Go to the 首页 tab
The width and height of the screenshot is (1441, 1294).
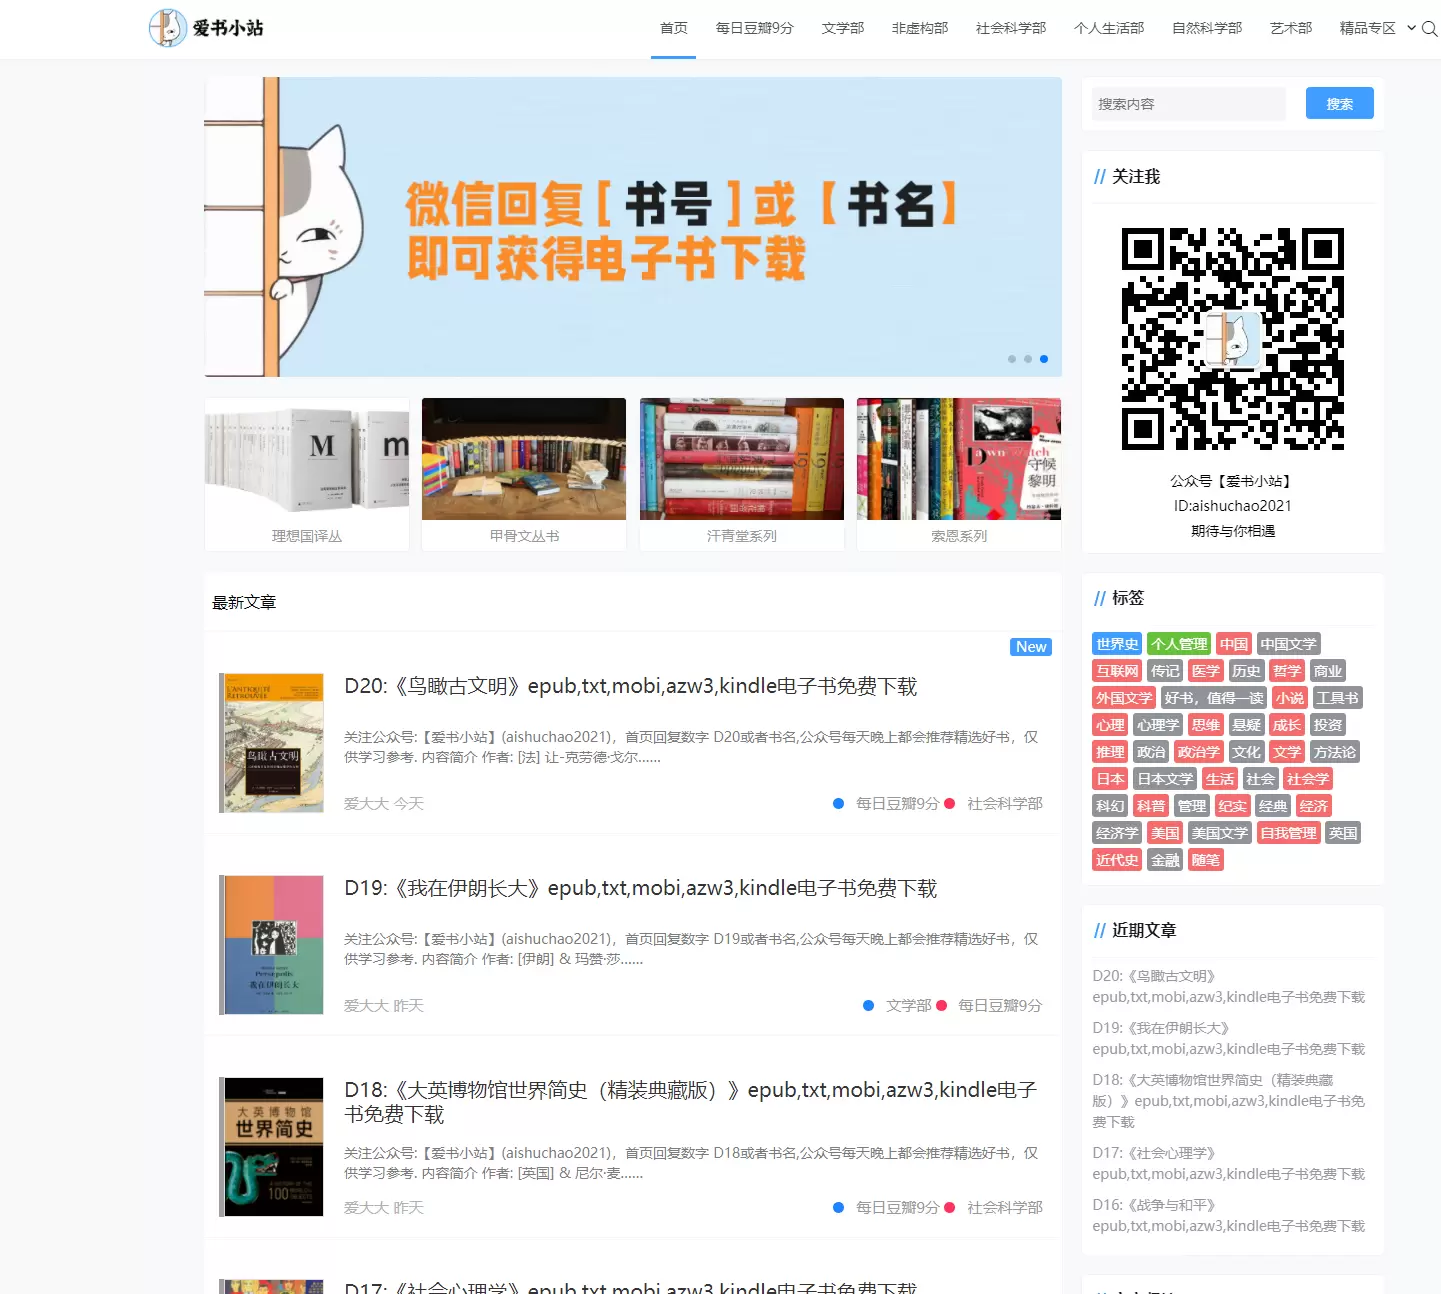point(673,28)
